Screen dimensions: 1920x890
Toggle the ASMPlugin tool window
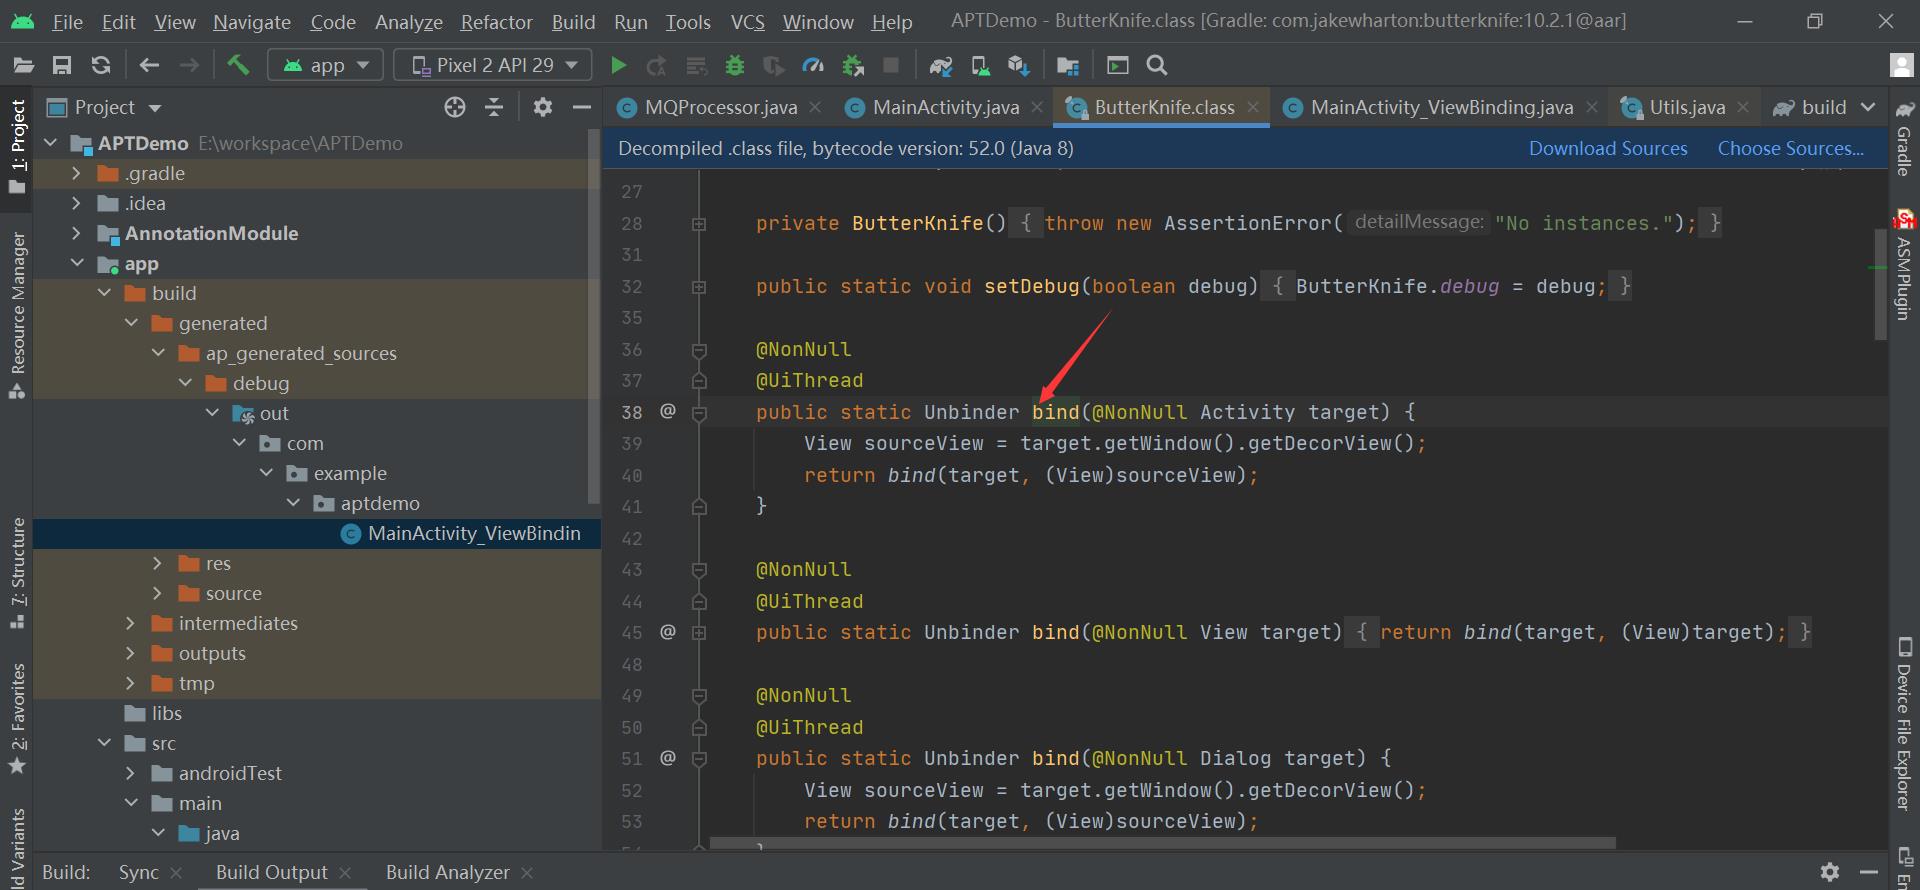coord(1904,267)
